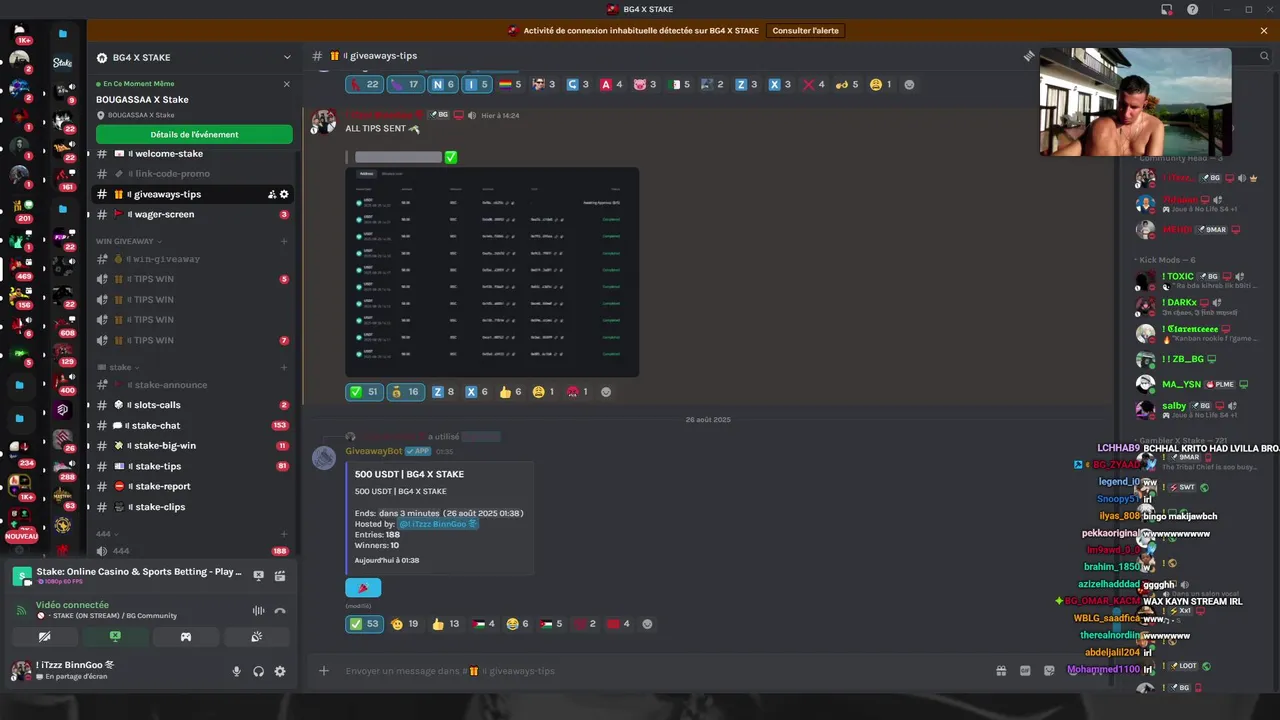
Task: Enter the giveaway with the party popper button
Action: (x=363, y=588)
